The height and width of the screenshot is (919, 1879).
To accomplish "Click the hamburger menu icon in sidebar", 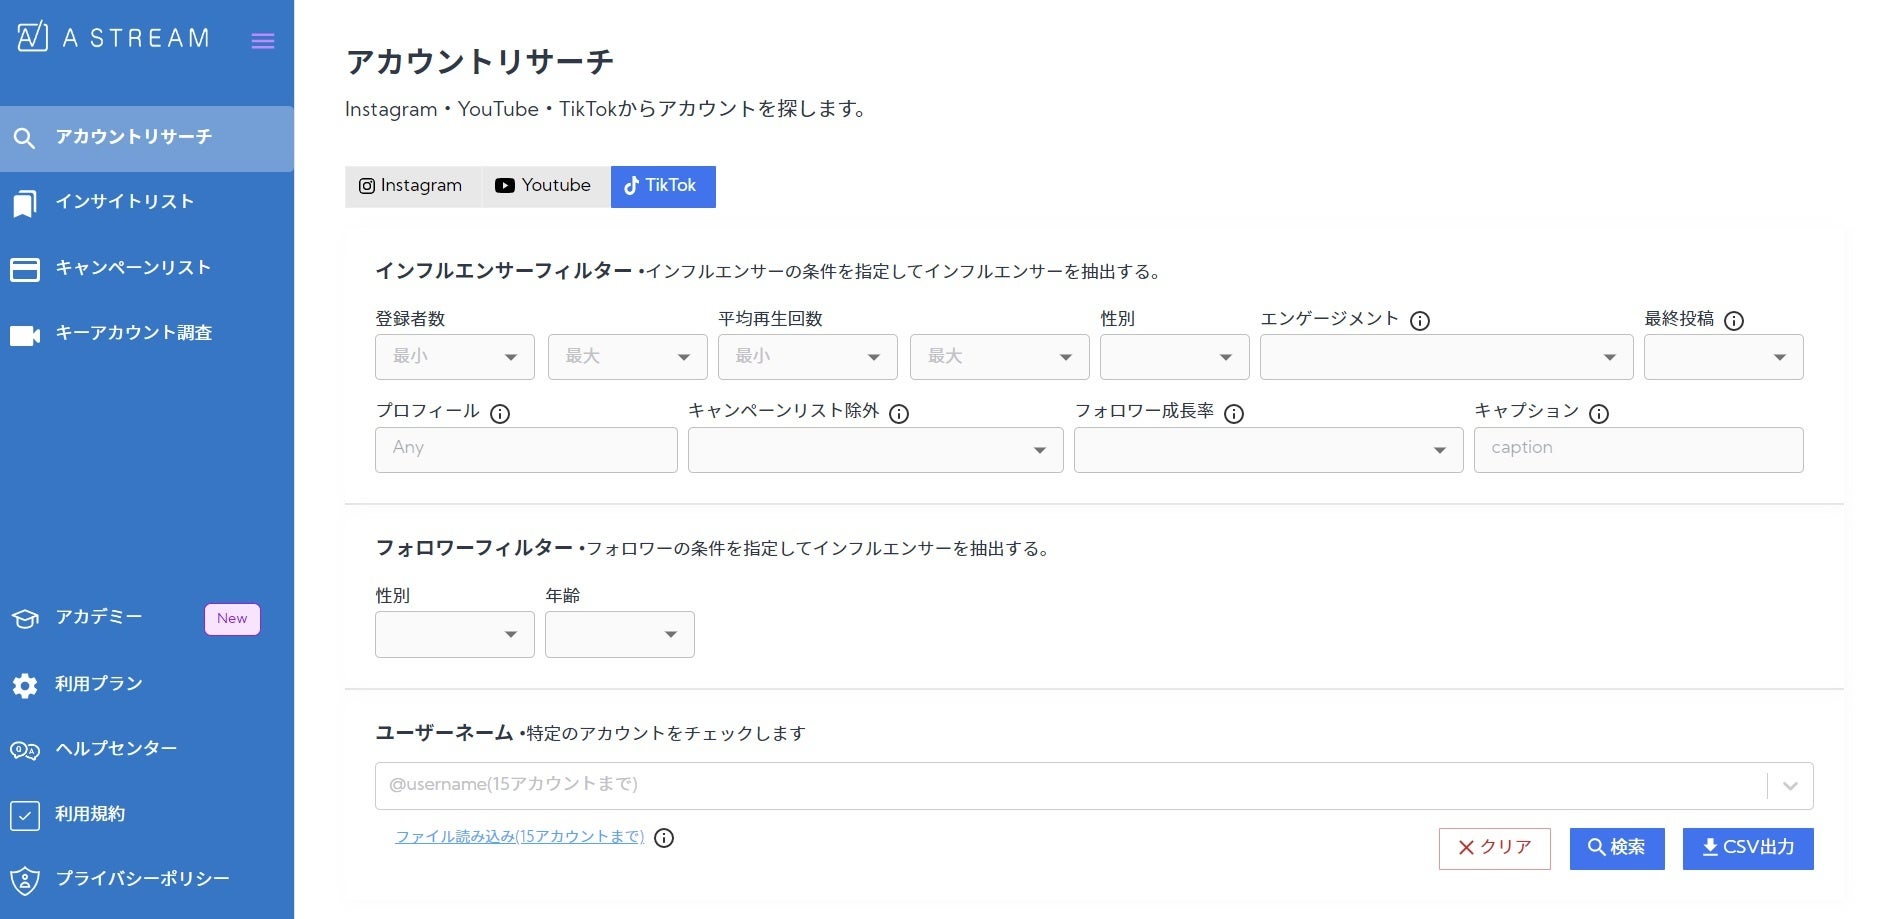I will click(x=262, y=41).
